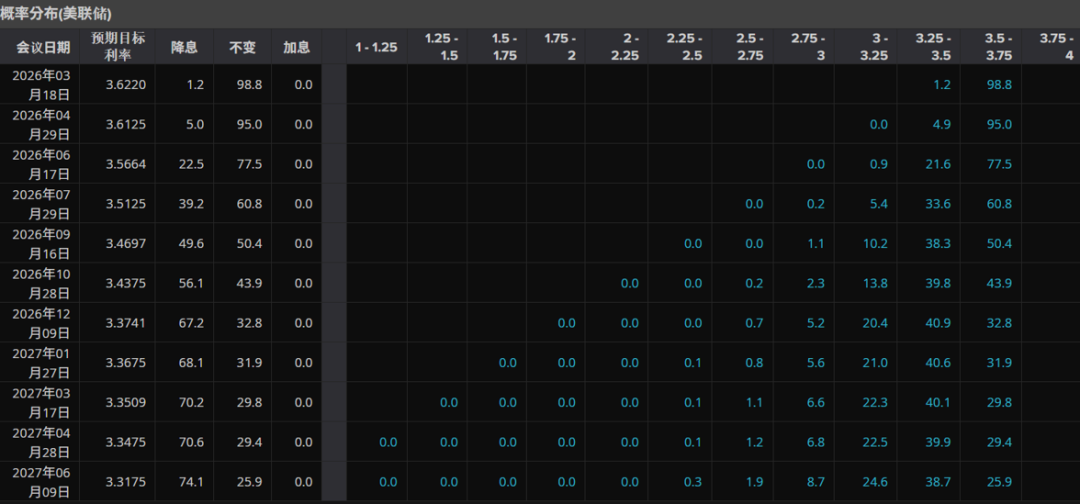Click 3.25 - 3.5 value 33.6 in July 2026 row

pos(937,204)
